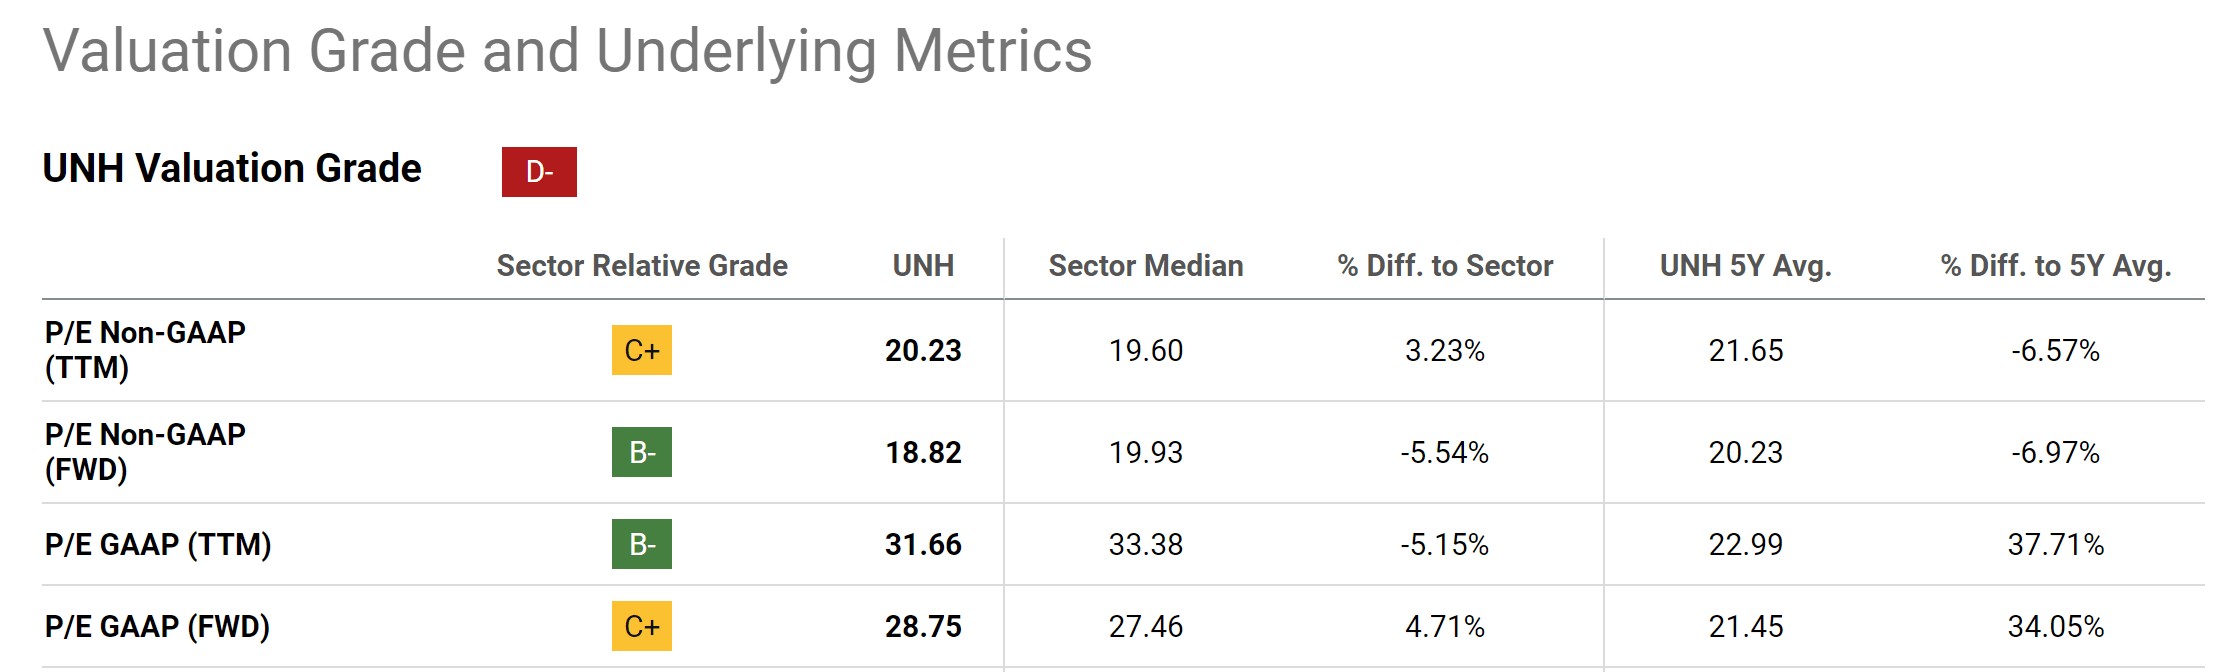This screenshot has height=672, width=2216.
Task: Click the bold 31.66 UNH P/E GAAP value
Action: coord(923,544)
